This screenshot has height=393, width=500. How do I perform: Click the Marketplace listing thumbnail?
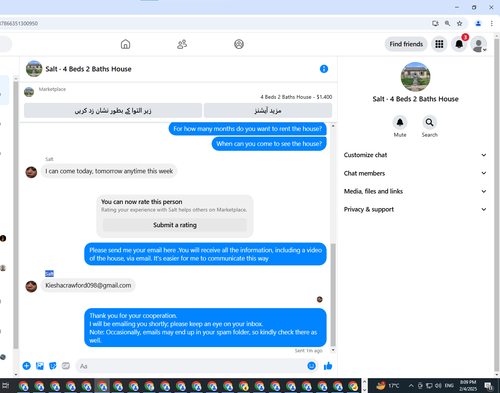coord(29,92)
